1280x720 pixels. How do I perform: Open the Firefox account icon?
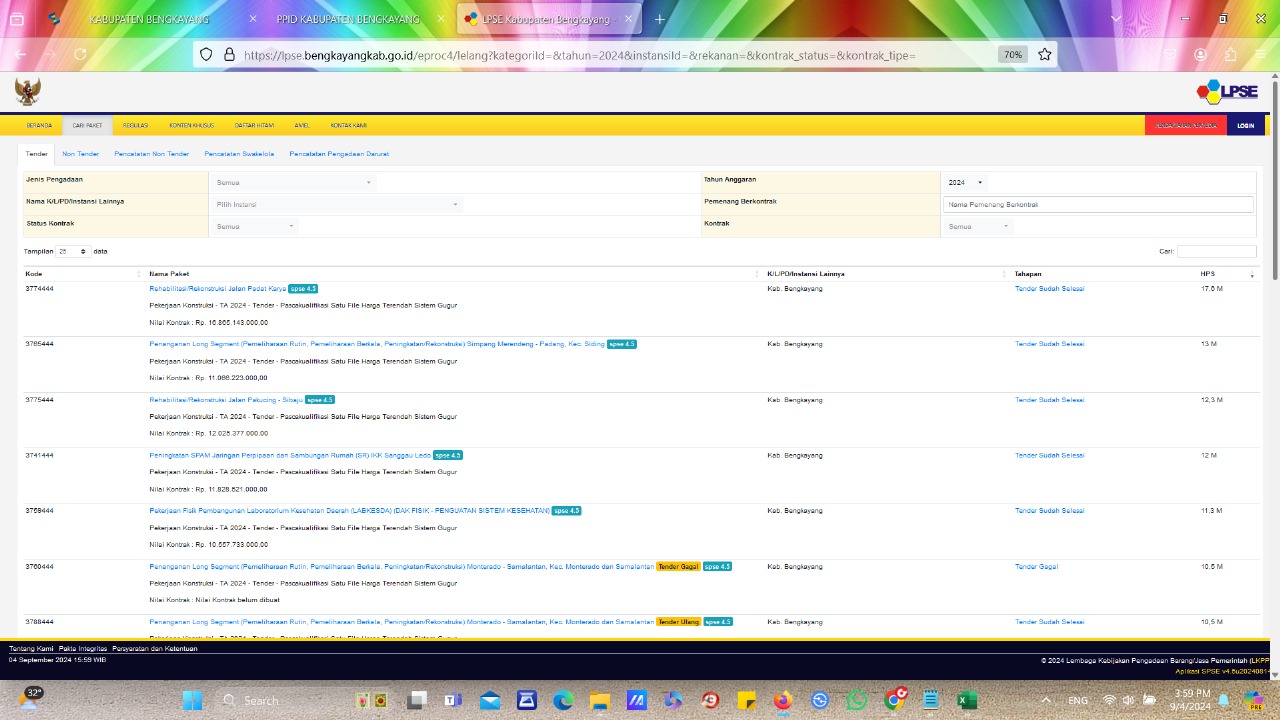click(1200, 55)
